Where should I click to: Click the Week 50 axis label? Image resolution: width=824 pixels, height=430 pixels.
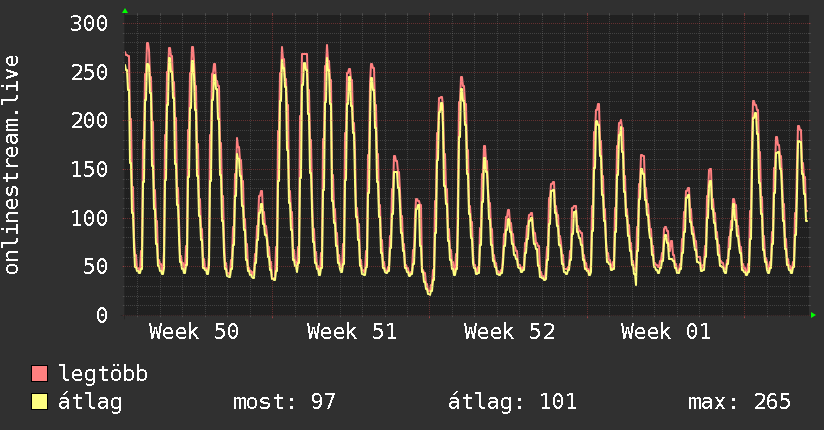(194, 332)
